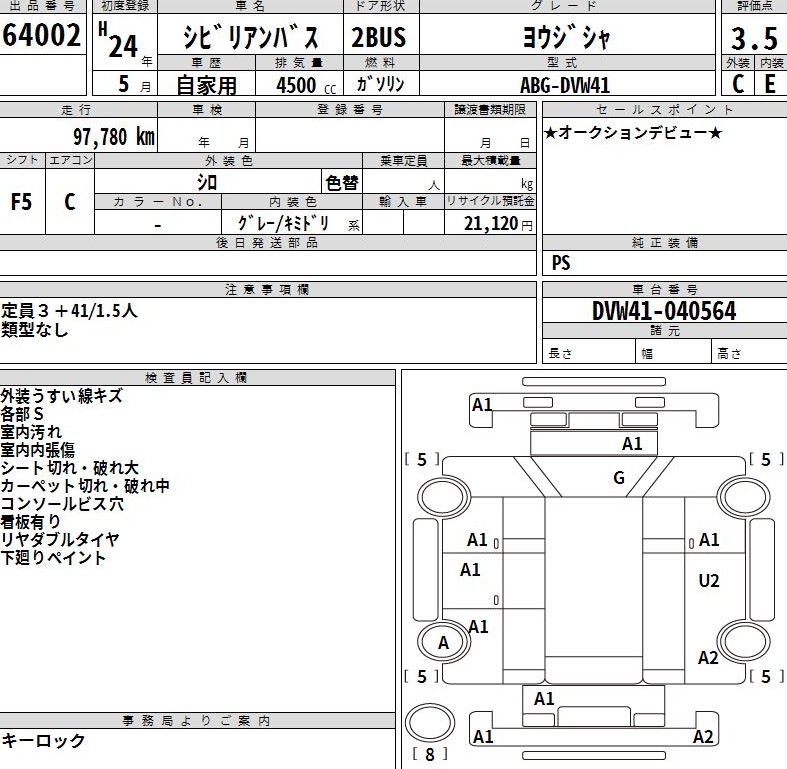Click the spare tire circle above [8]
Image resolution: width=787 pixels, height=769 pixels.
coord(430,723)
